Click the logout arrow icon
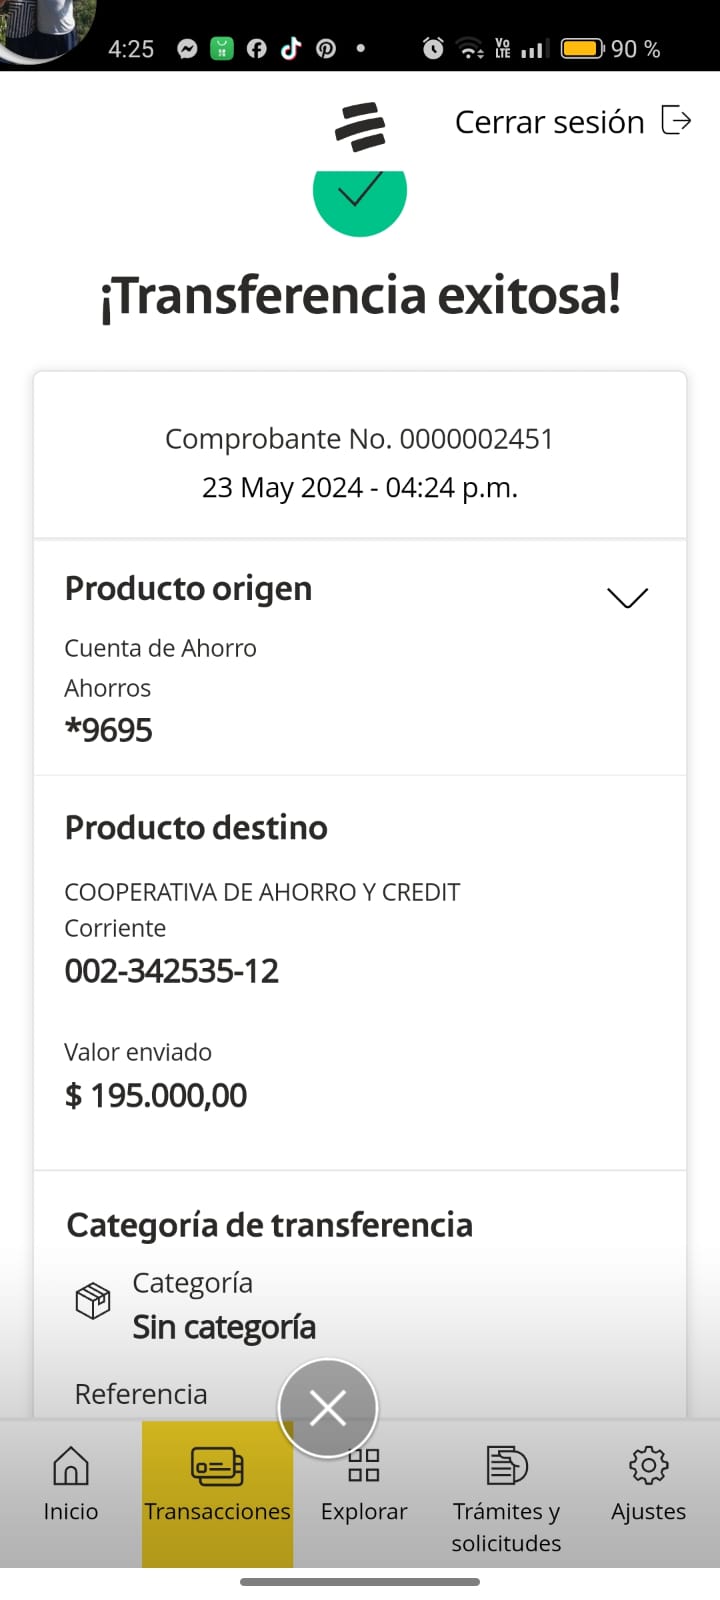The height and width of the screenshot is (1600, 720). point(677,121)
